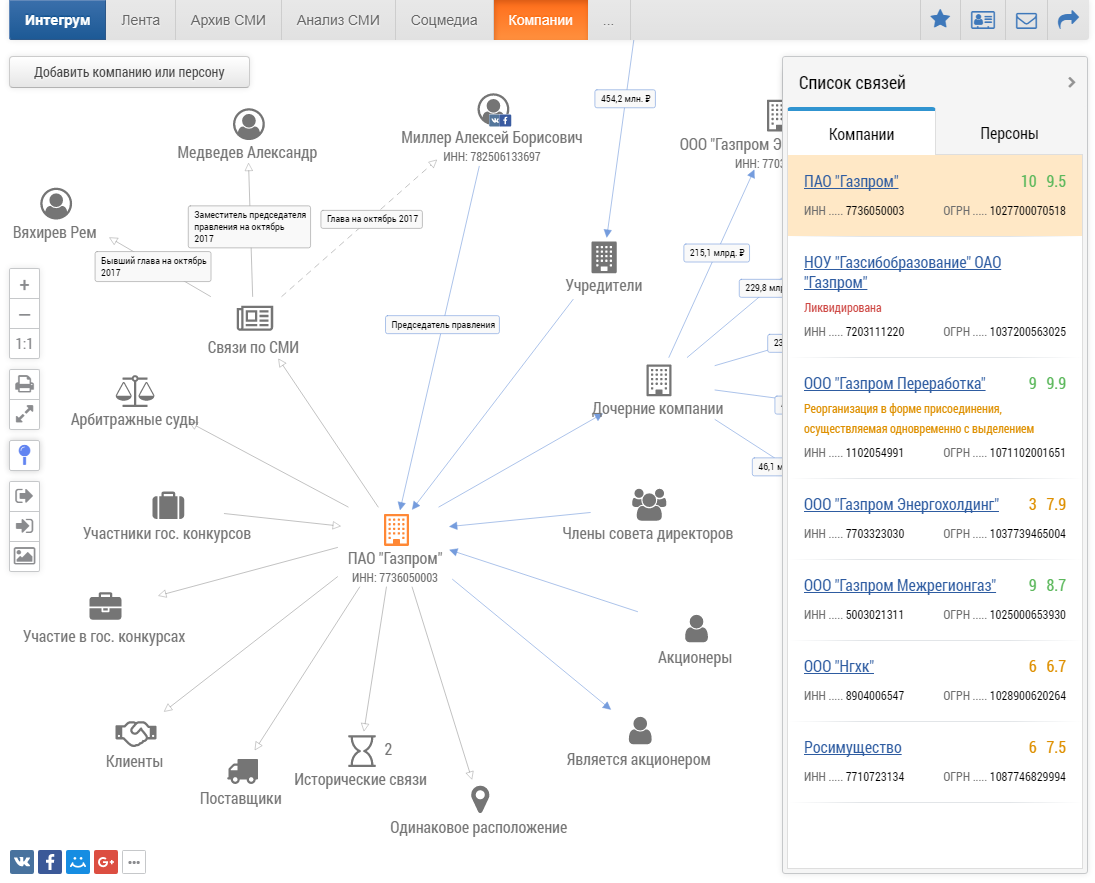The image size is (1095, 883).
Task: Select ПАО "Газпром" central node
Action: pyautogui.click(x=395, y=530)
